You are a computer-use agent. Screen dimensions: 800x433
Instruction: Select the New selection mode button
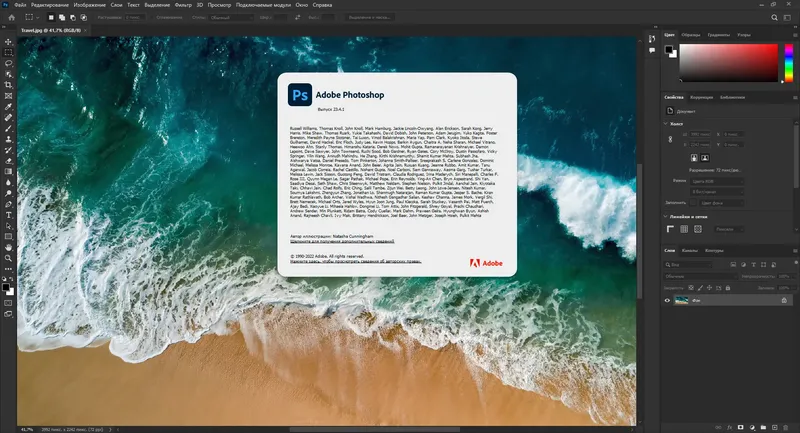(x=51, y=17)
